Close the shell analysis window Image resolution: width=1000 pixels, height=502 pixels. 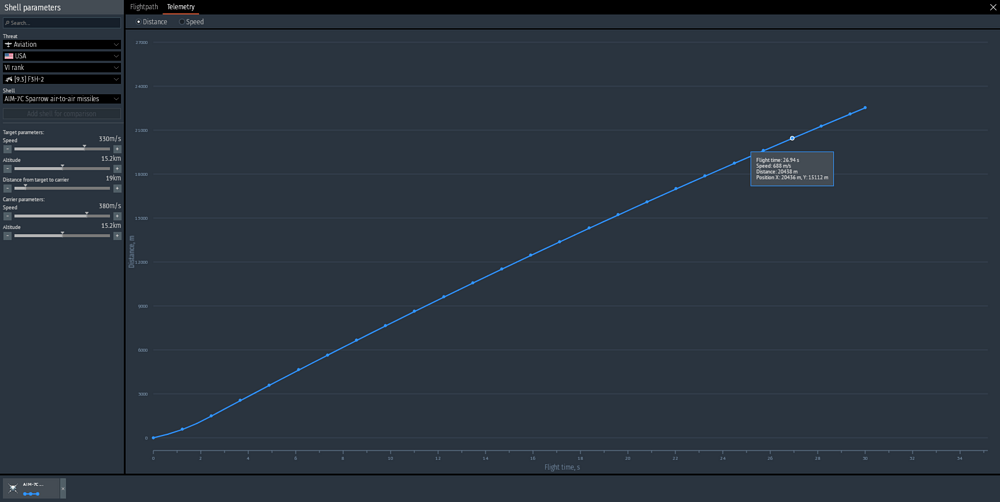(993, 7)
